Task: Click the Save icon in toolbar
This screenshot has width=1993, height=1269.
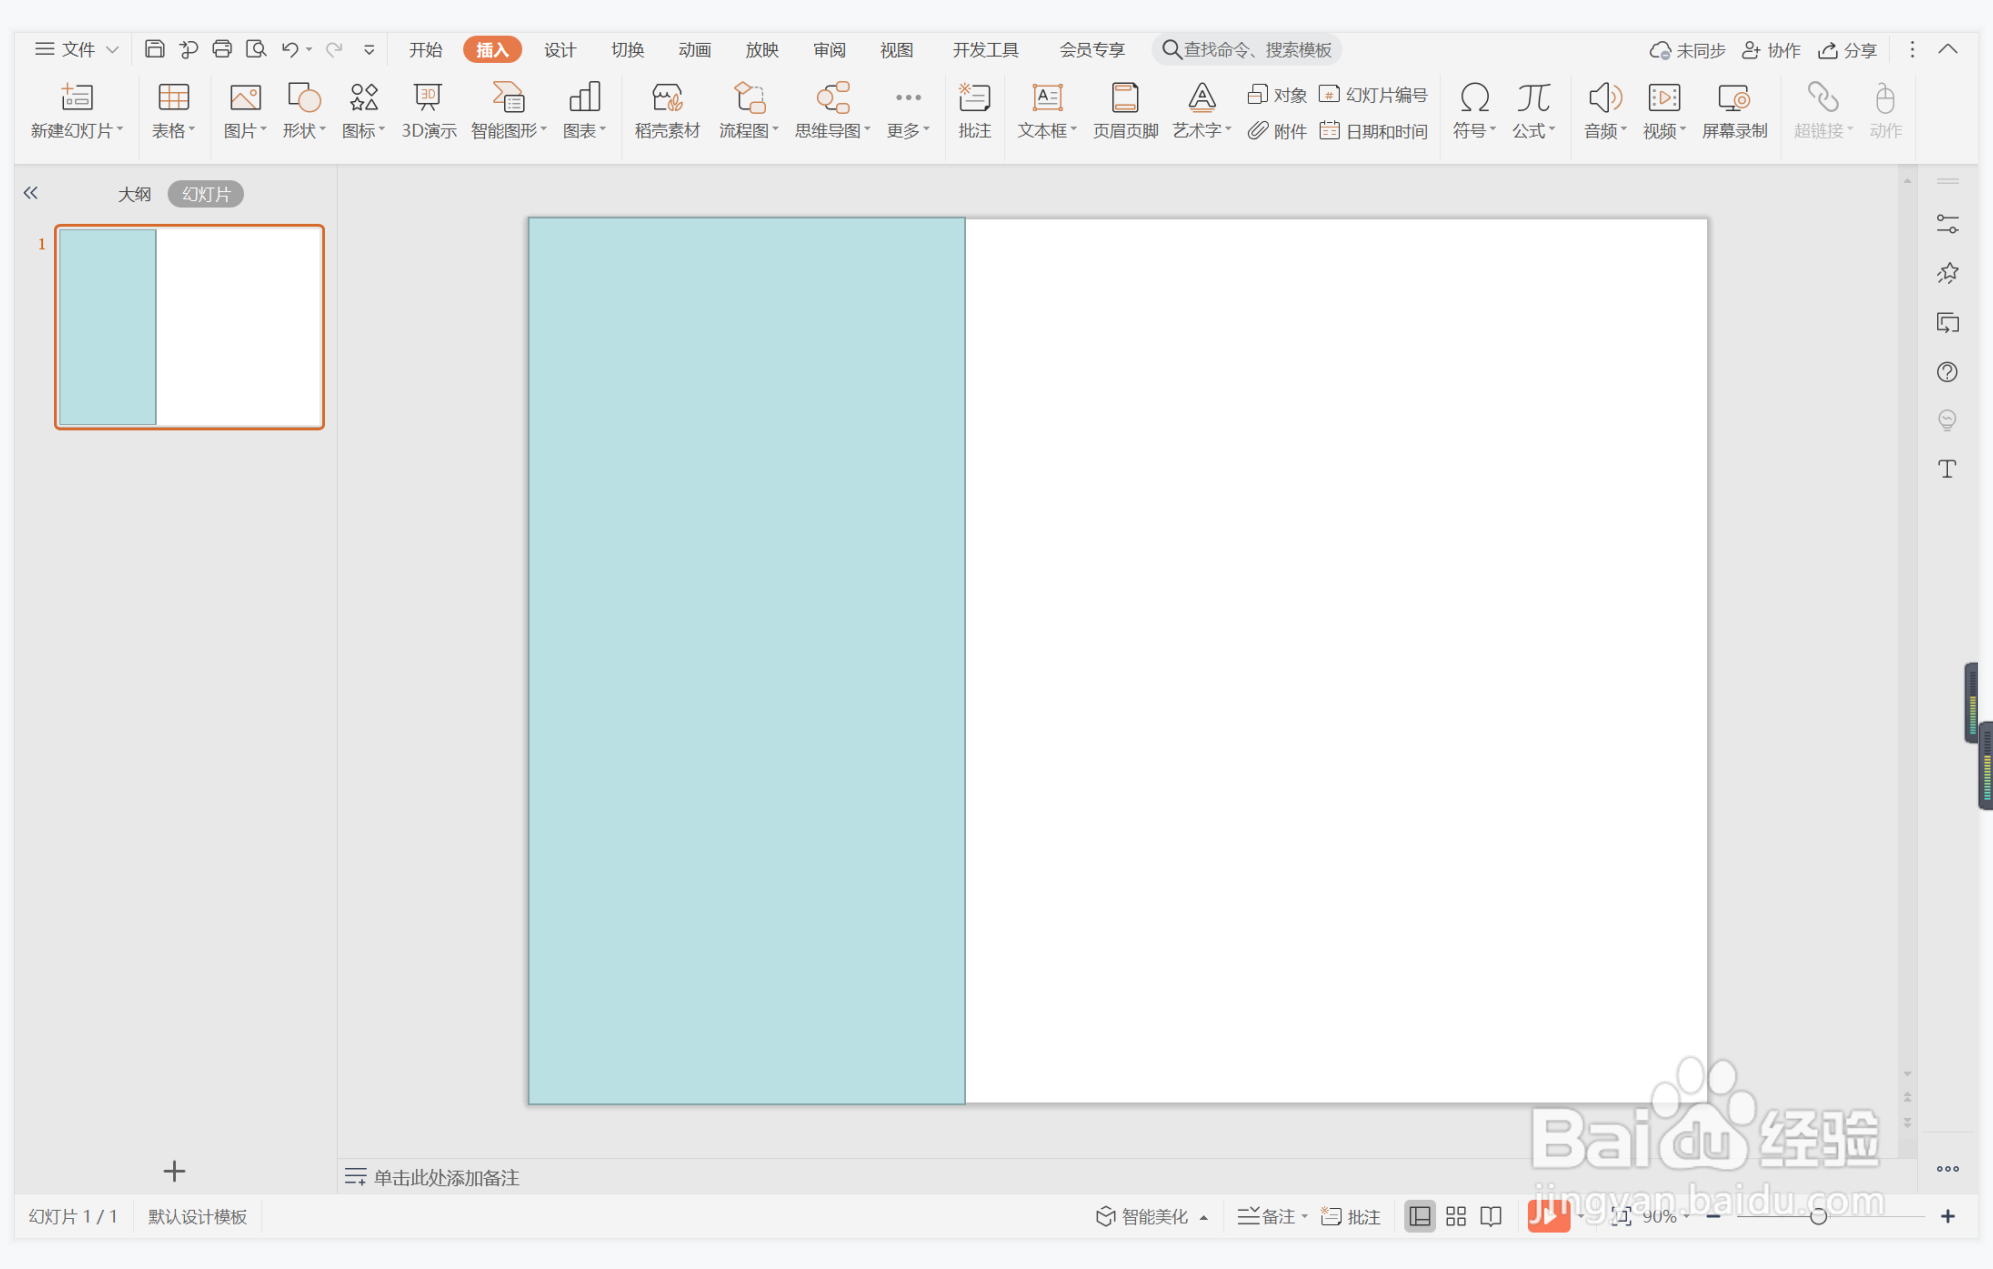Action: (155, 49)
